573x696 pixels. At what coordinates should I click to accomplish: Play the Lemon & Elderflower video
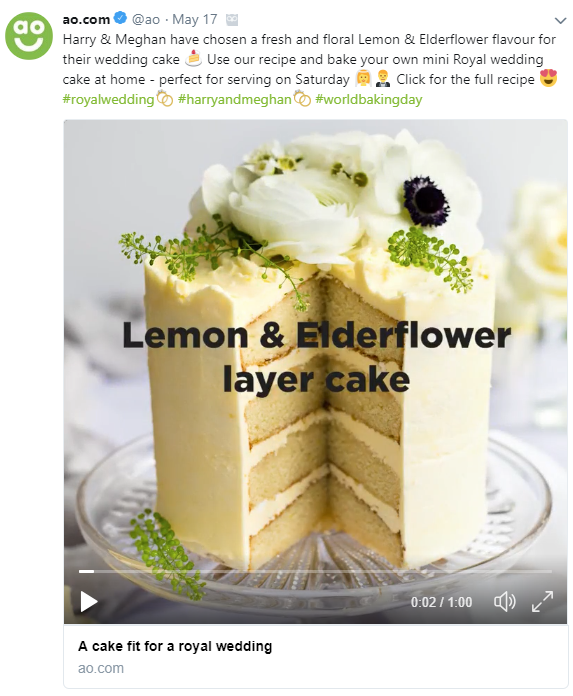click(88, 602)
